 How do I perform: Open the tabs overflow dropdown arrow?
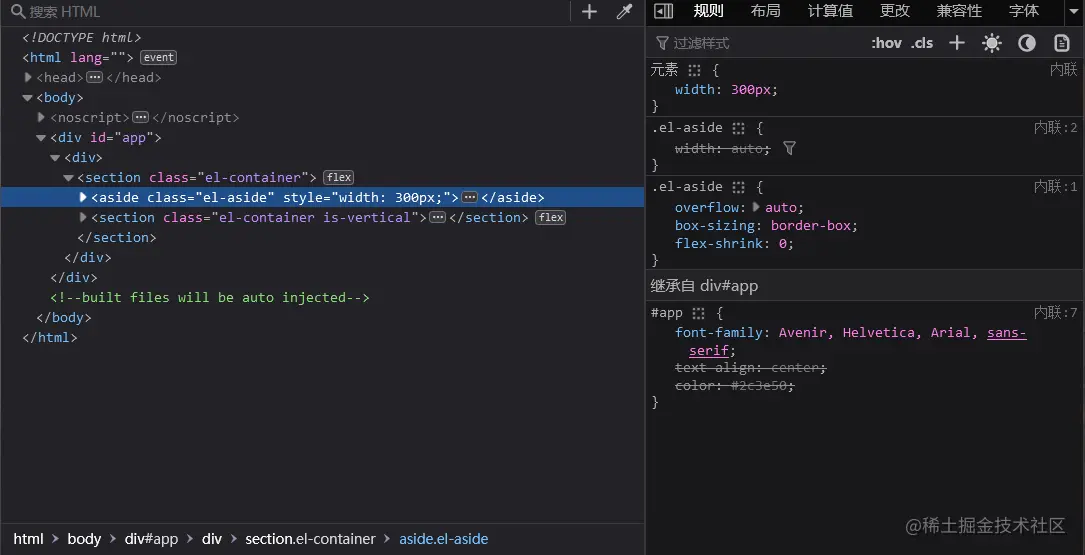[1073, 11]
